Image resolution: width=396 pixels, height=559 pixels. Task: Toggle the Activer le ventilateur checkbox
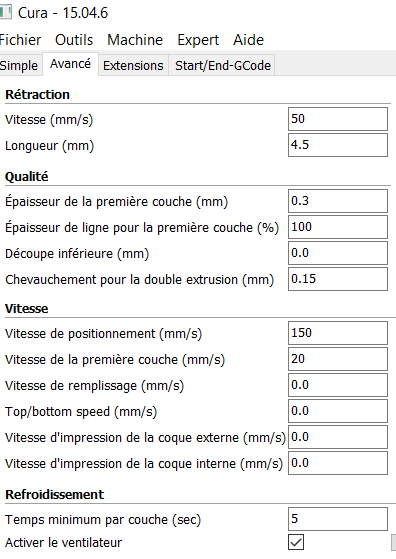click(x=296, y=542)
